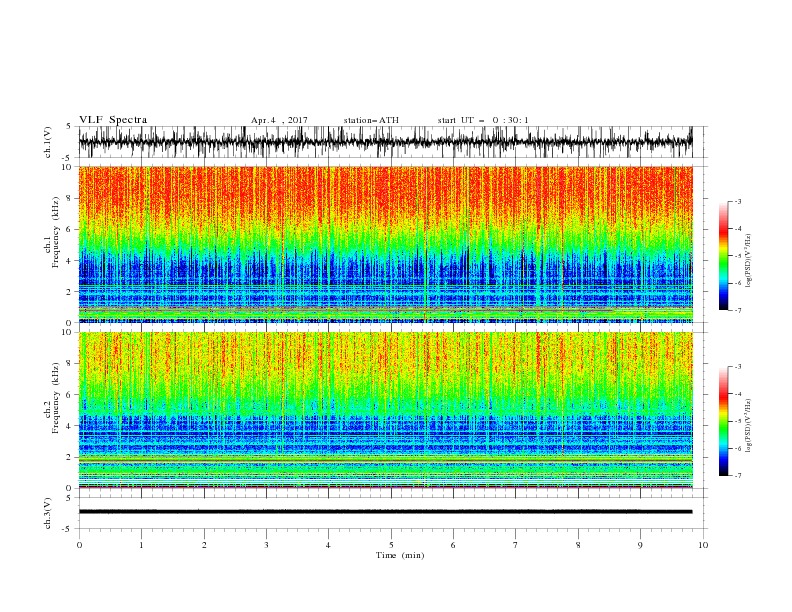Click the "6" kHz tick on the ch.2 spectrogram axis
Screen dimensions: 792x612
70,395
